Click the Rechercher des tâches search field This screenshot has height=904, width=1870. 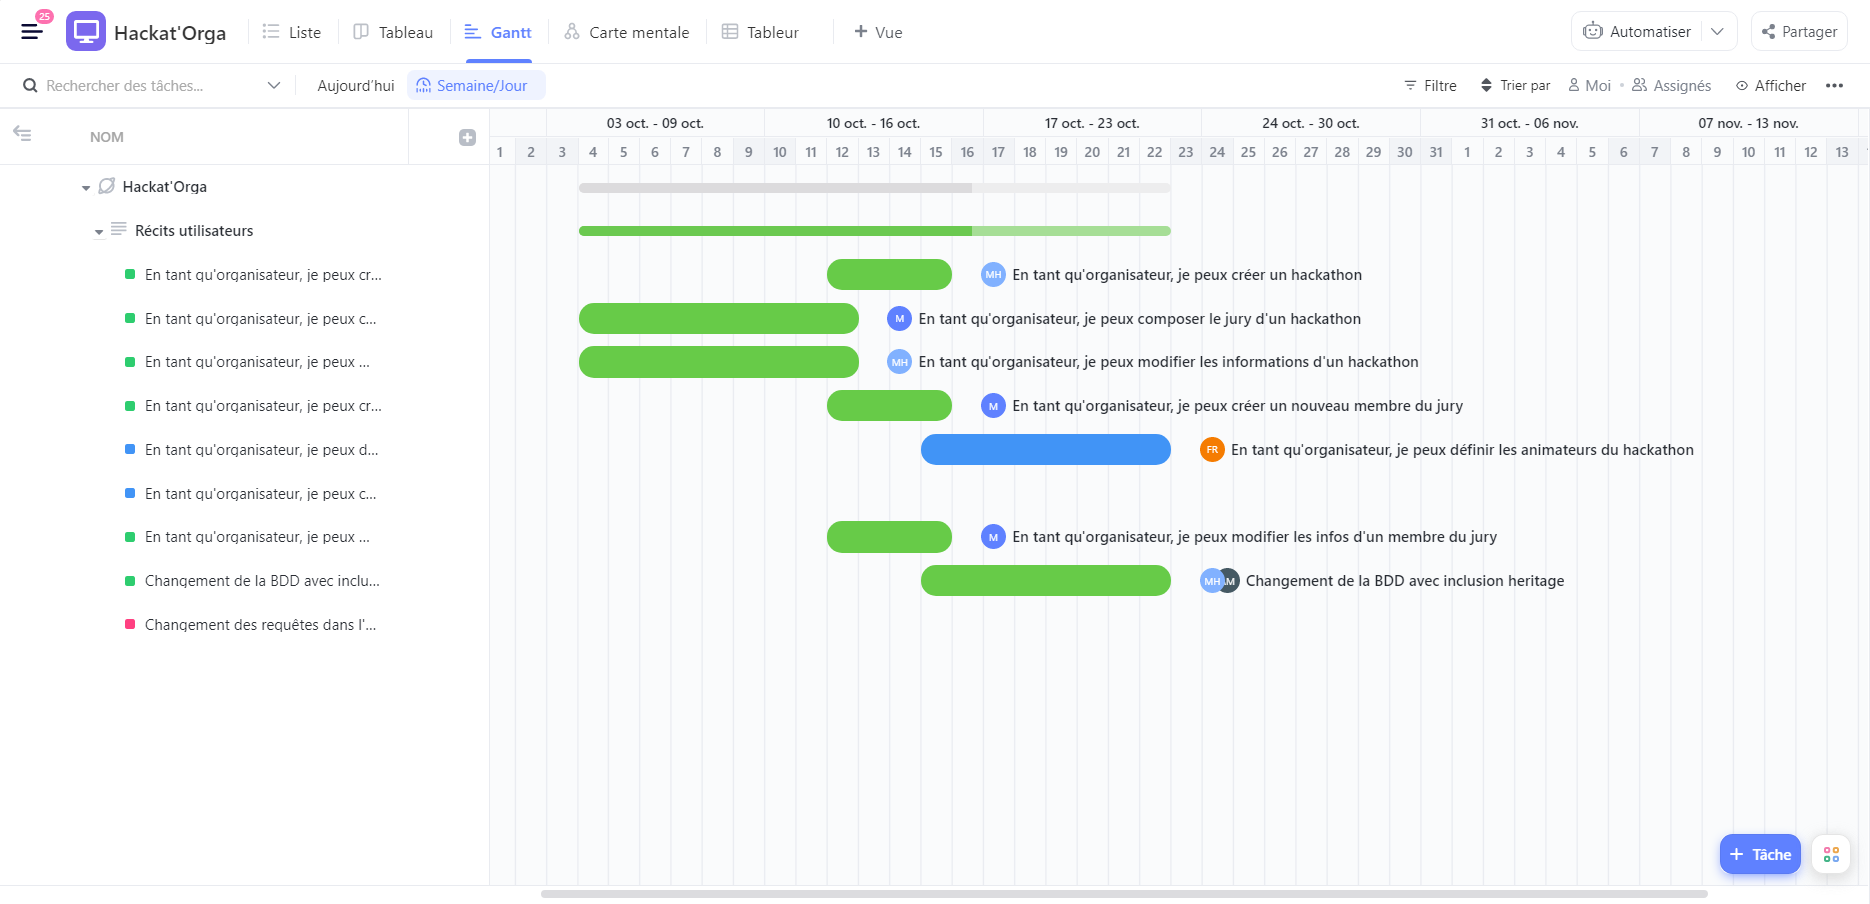coord(150,86)
